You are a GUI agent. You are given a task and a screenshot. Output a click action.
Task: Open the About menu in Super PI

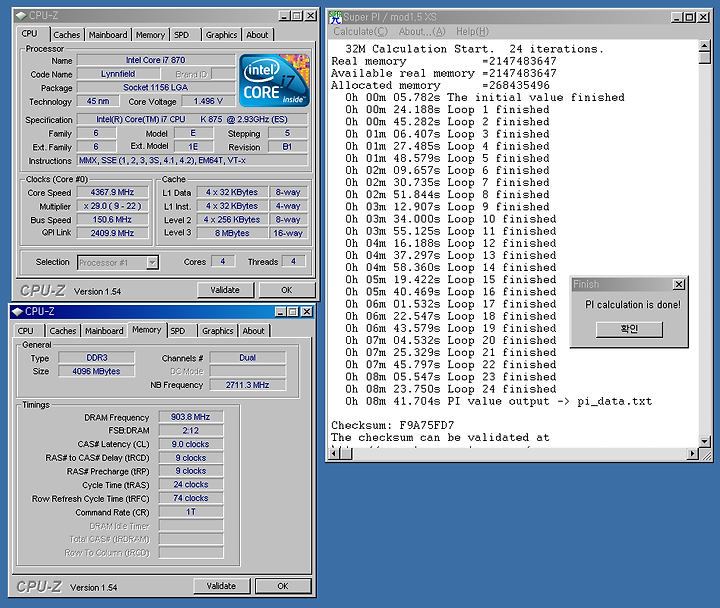422,32
